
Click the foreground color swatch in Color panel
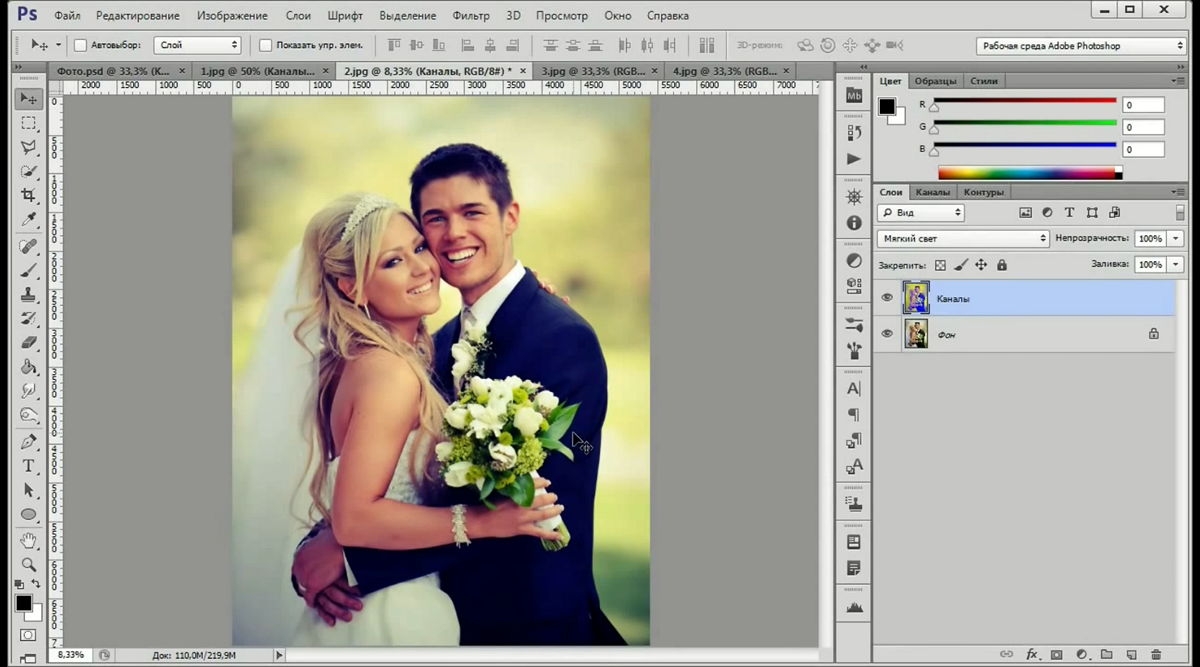(x=886, y=106)
